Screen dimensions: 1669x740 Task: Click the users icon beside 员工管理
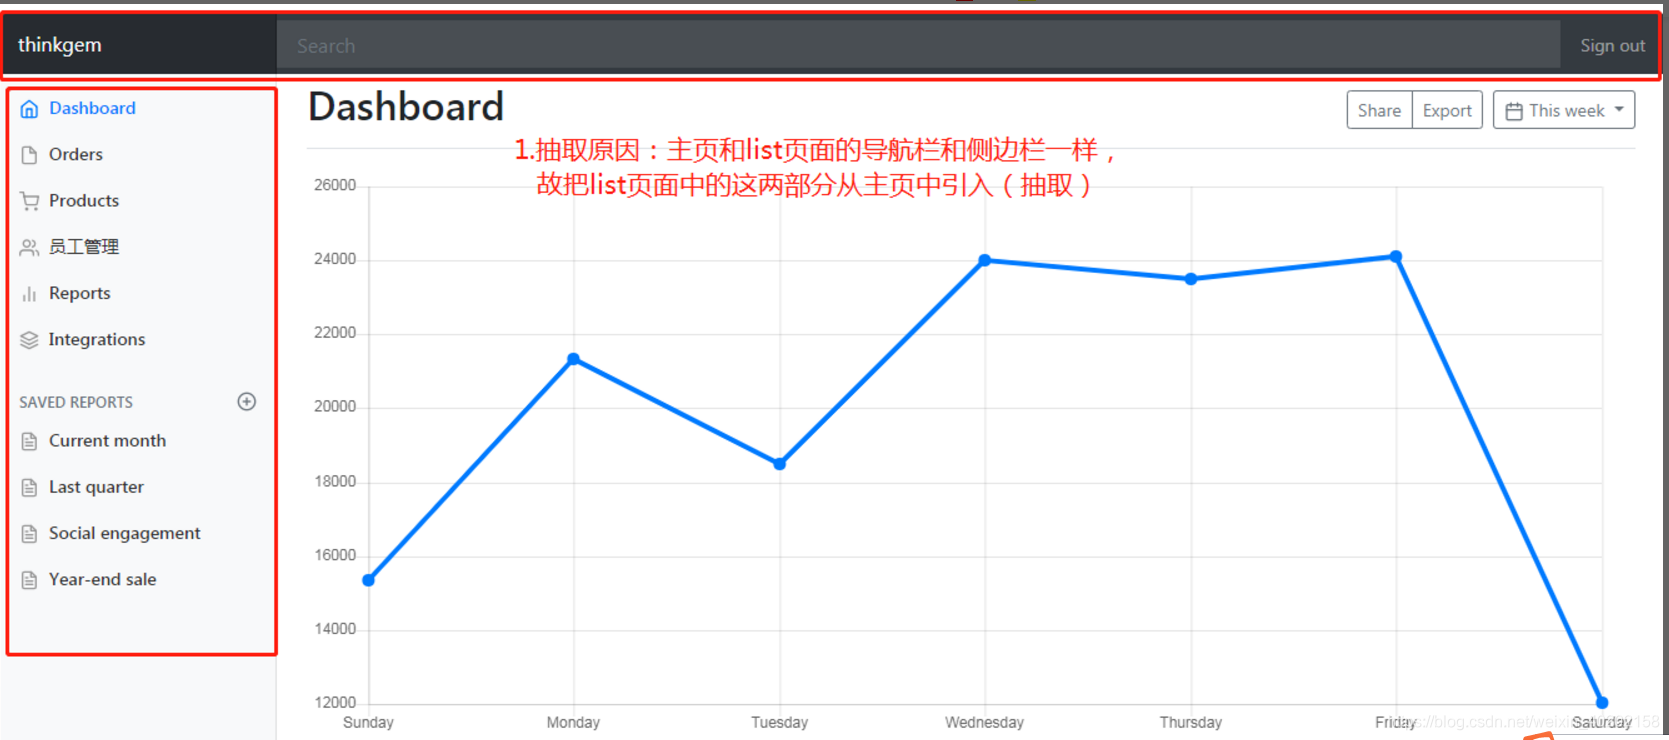click(29, 247)
